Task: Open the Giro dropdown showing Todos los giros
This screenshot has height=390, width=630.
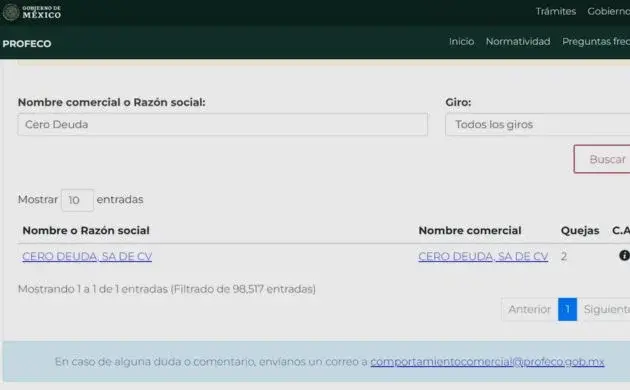Action: [538, 125]
